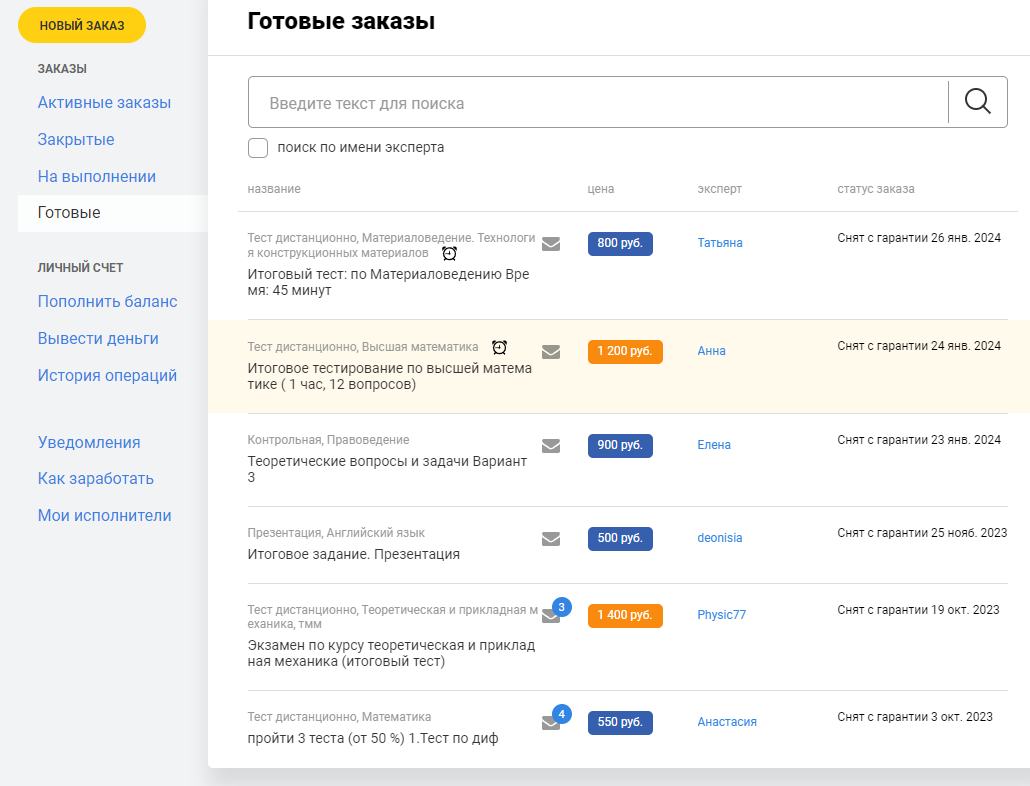Screen dimensions: 1030x786
Task: Switch to На выполнении orders
Action: click(x=97, y=176)
